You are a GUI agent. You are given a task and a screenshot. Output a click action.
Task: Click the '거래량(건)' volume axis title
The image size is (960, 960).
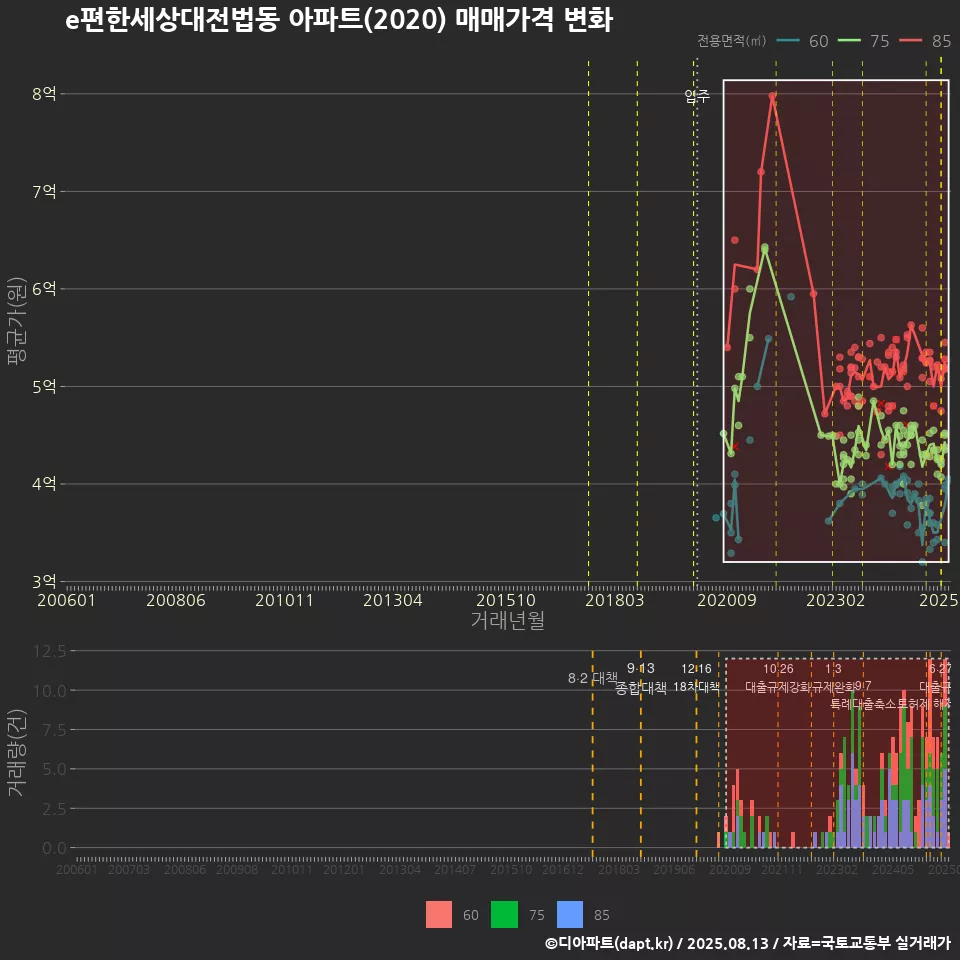17,752
